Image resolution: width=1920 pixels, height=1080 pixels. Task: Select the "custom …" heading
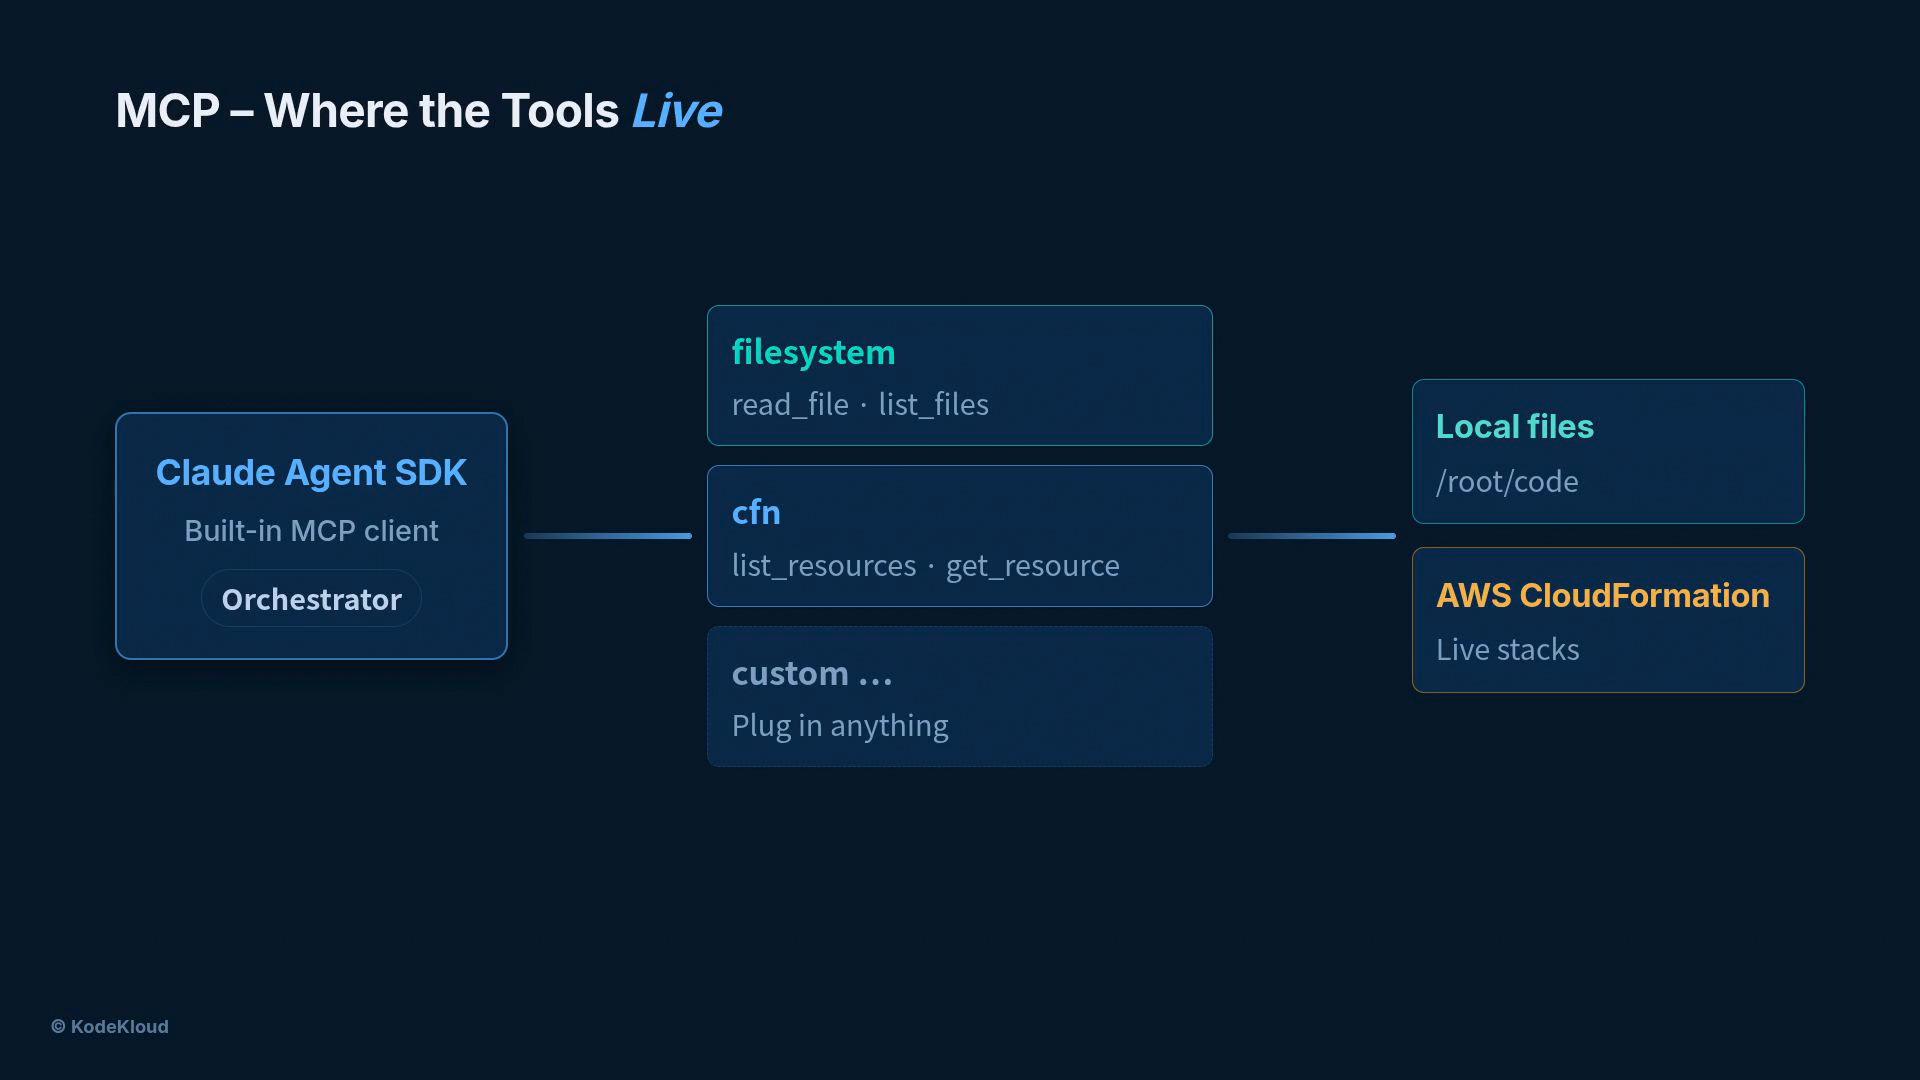point(811,673)
